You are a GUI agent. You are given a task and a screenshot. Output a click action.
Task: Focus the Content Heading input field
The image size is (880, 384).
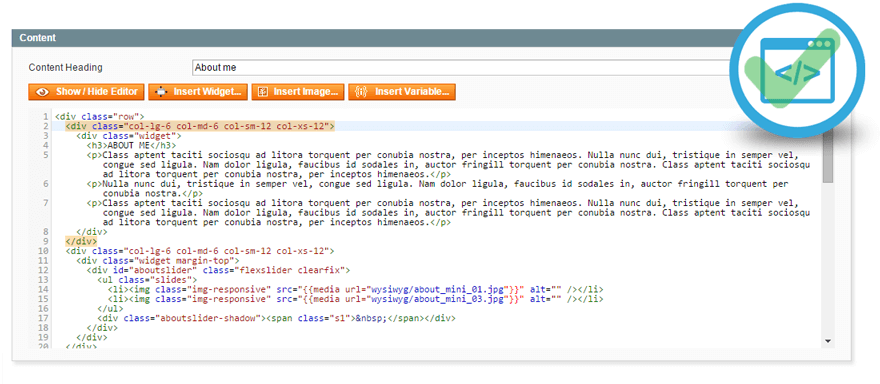point(466,67)
